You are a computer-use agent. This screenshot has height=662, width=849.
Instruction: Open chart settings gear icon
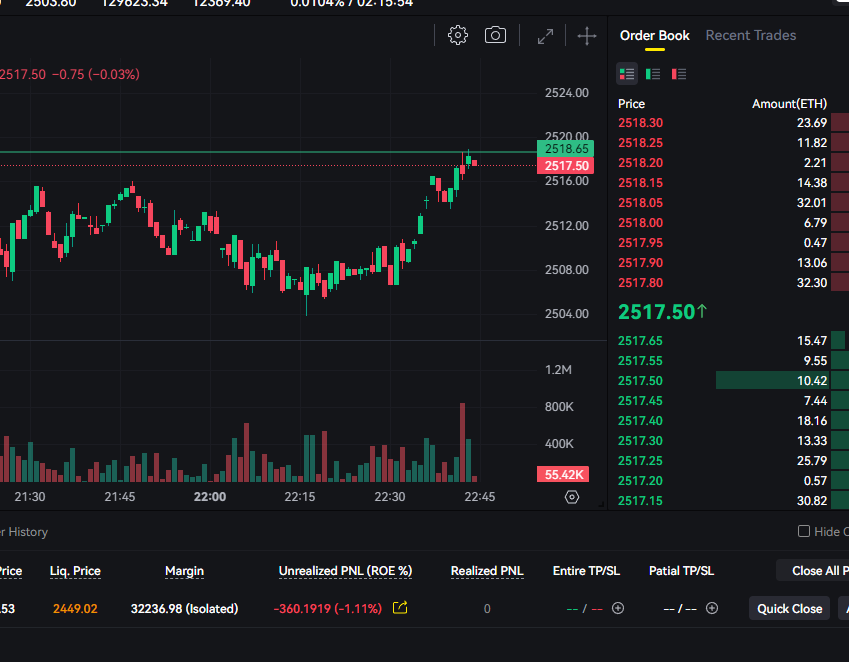(458, 36)
